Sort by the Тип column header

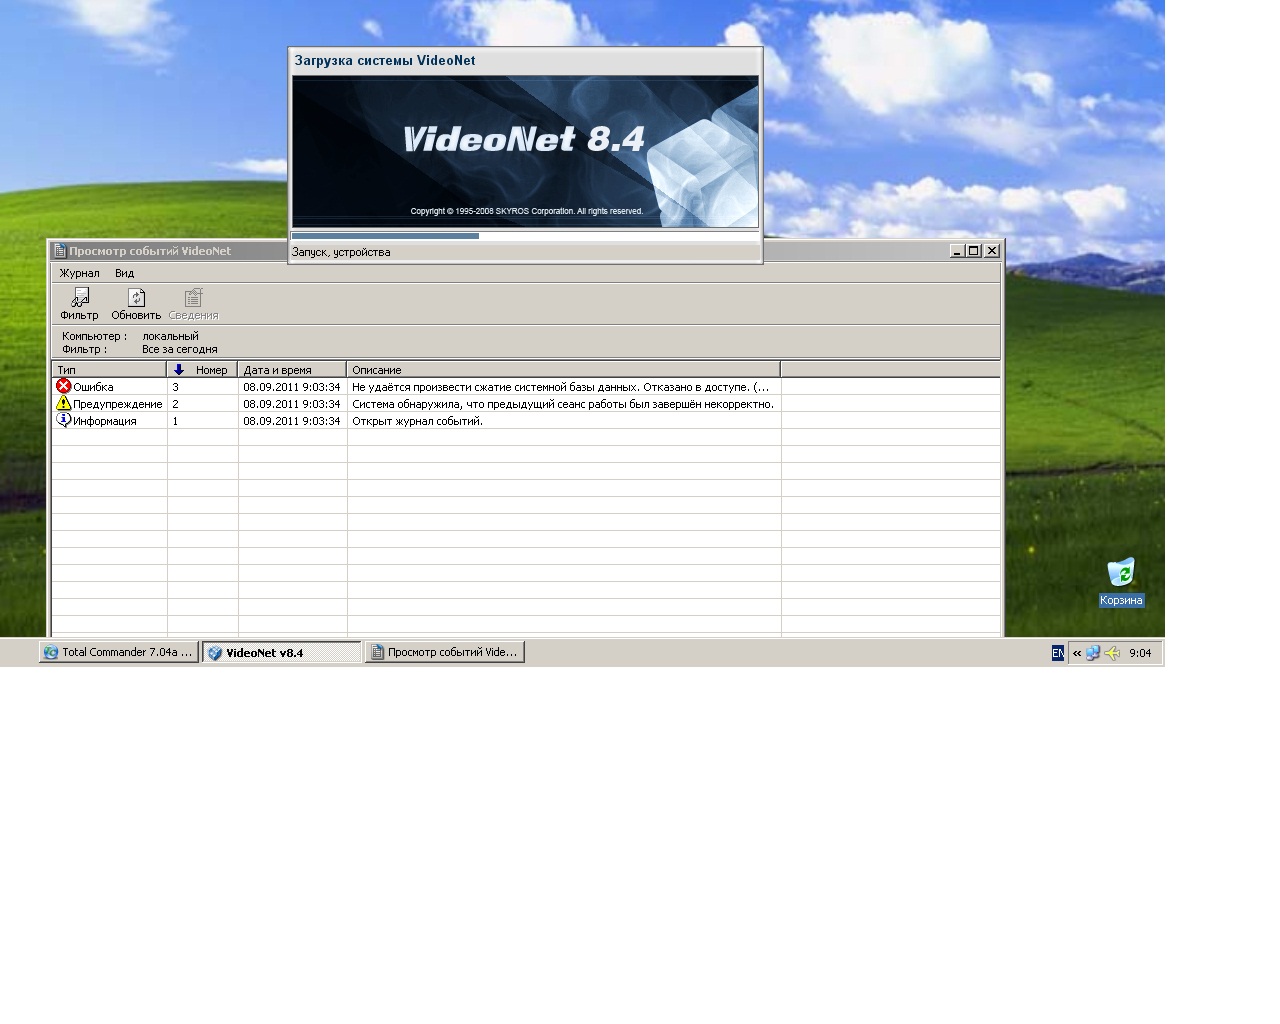tap(108, 370)
